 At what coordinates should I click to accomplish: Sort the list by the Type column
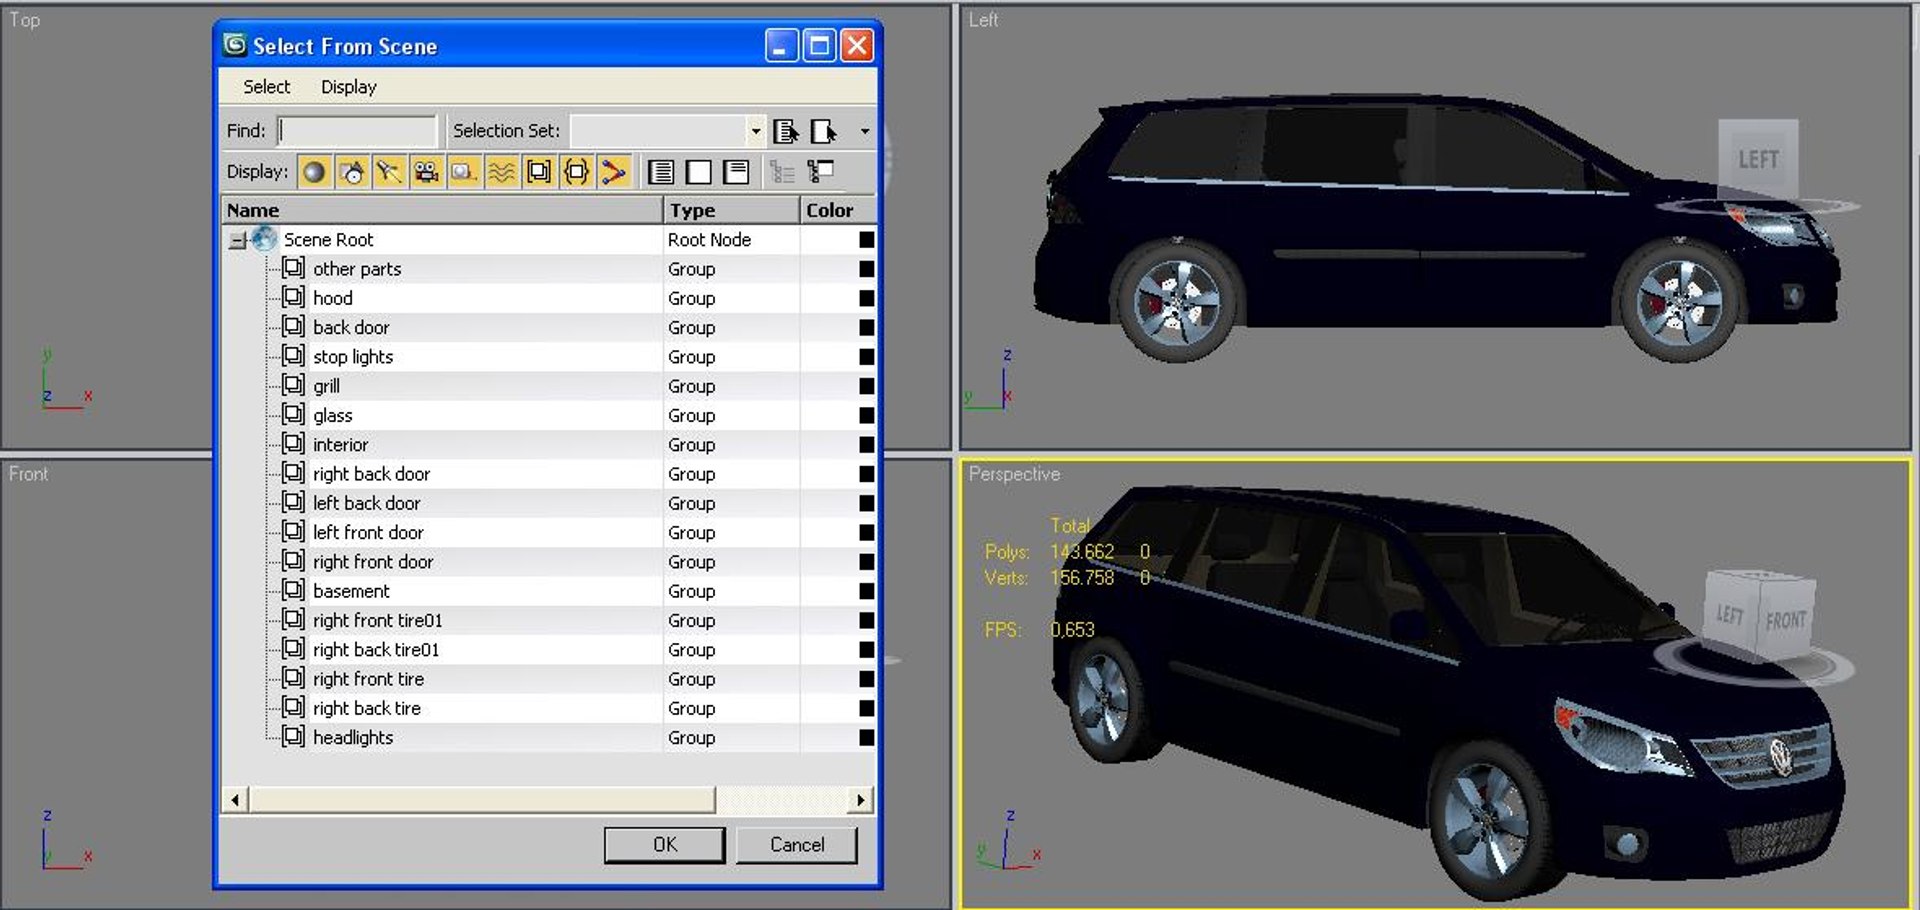click(732, 210)
